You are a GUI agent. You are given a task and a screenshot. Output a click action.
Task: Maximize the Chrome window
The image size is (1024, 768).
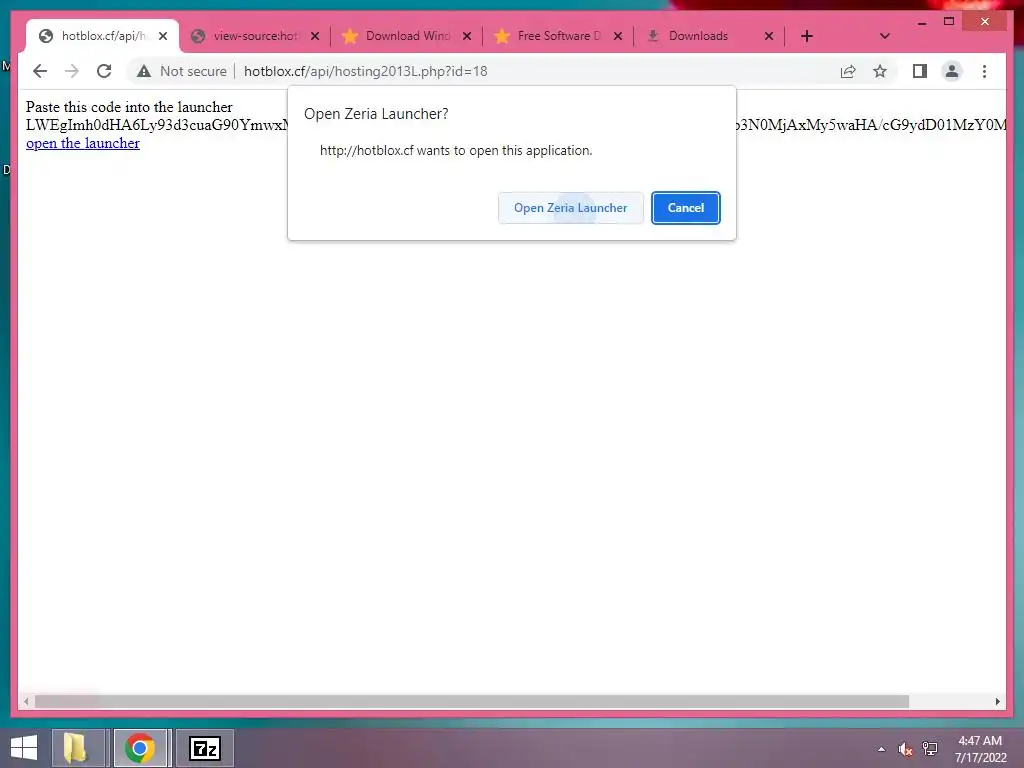(949, 22)
